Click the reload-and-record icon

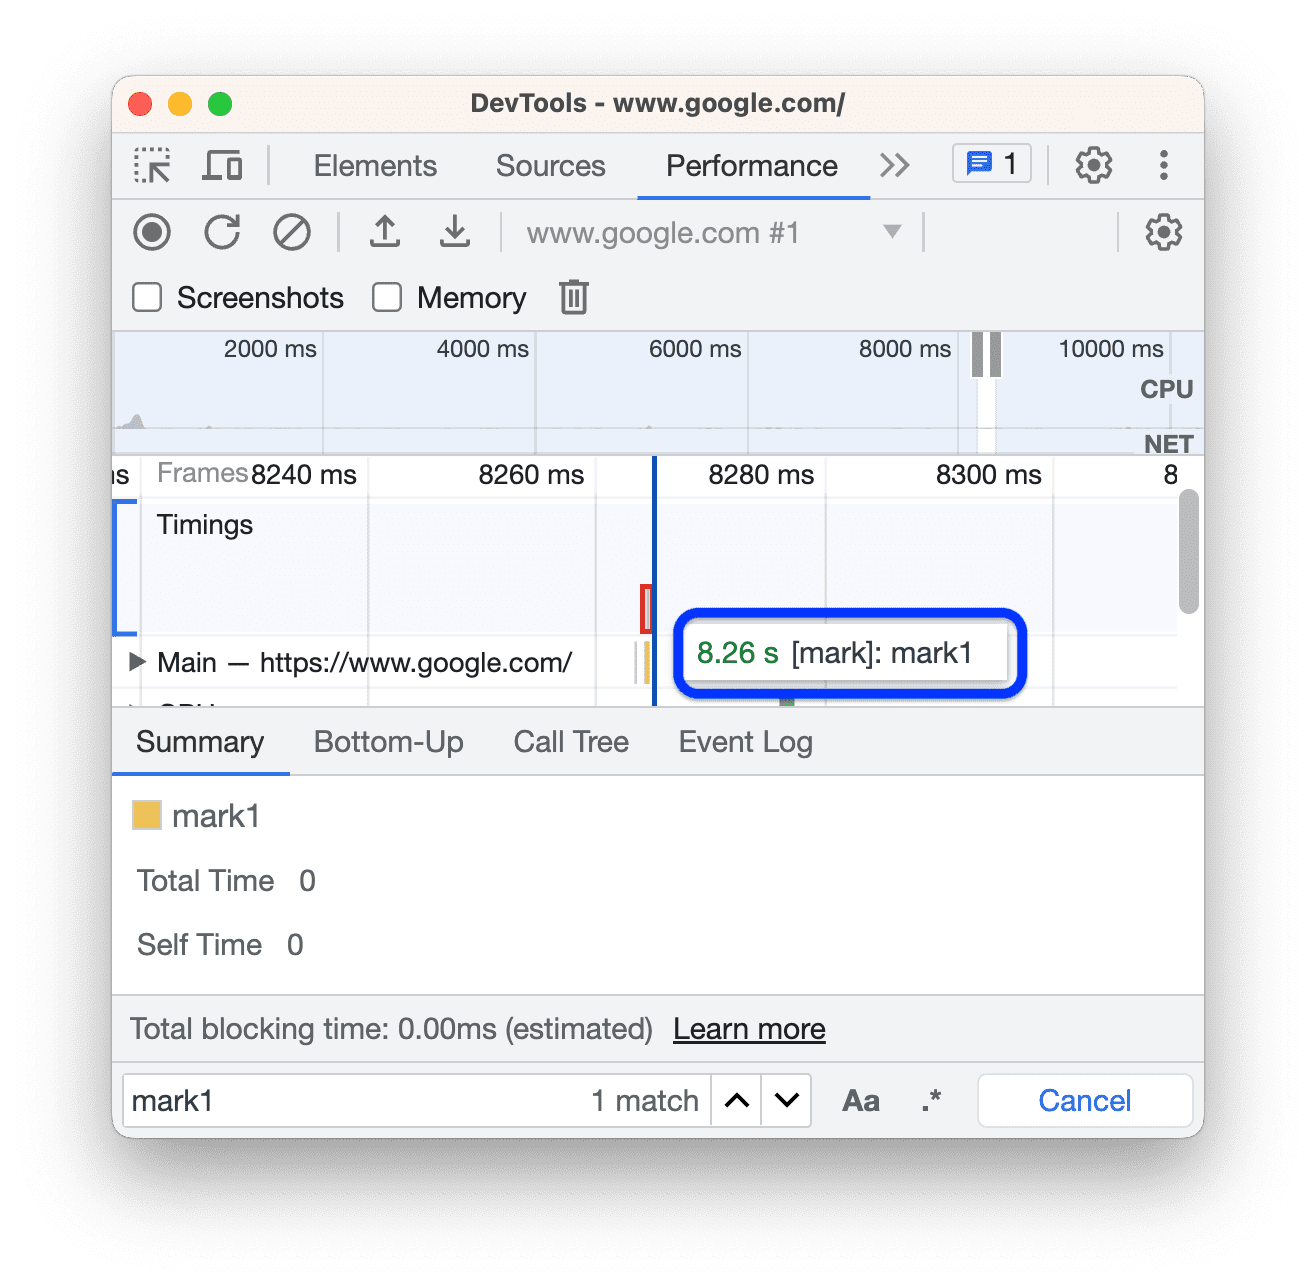[x=222, y=232]
